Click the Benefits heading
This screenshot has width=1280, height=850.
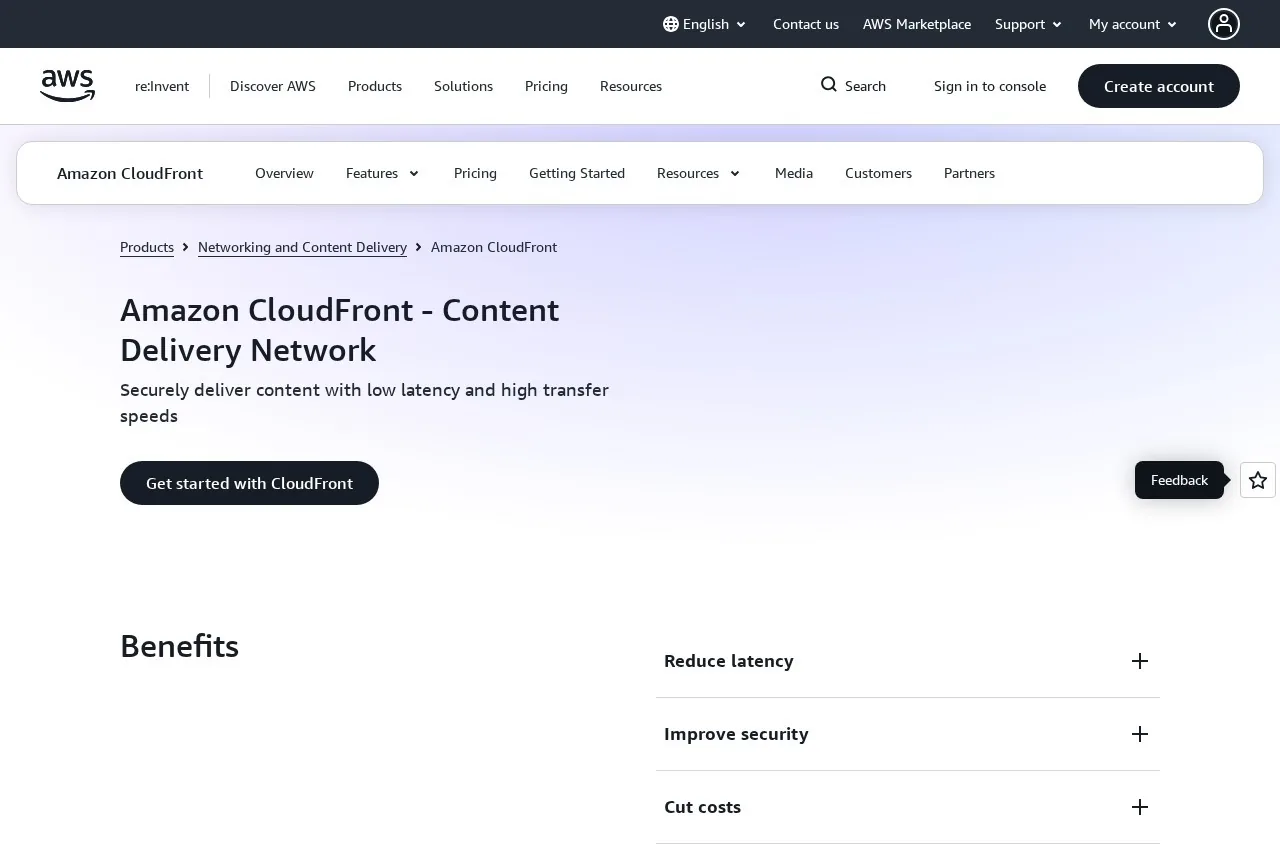(179, 646)
